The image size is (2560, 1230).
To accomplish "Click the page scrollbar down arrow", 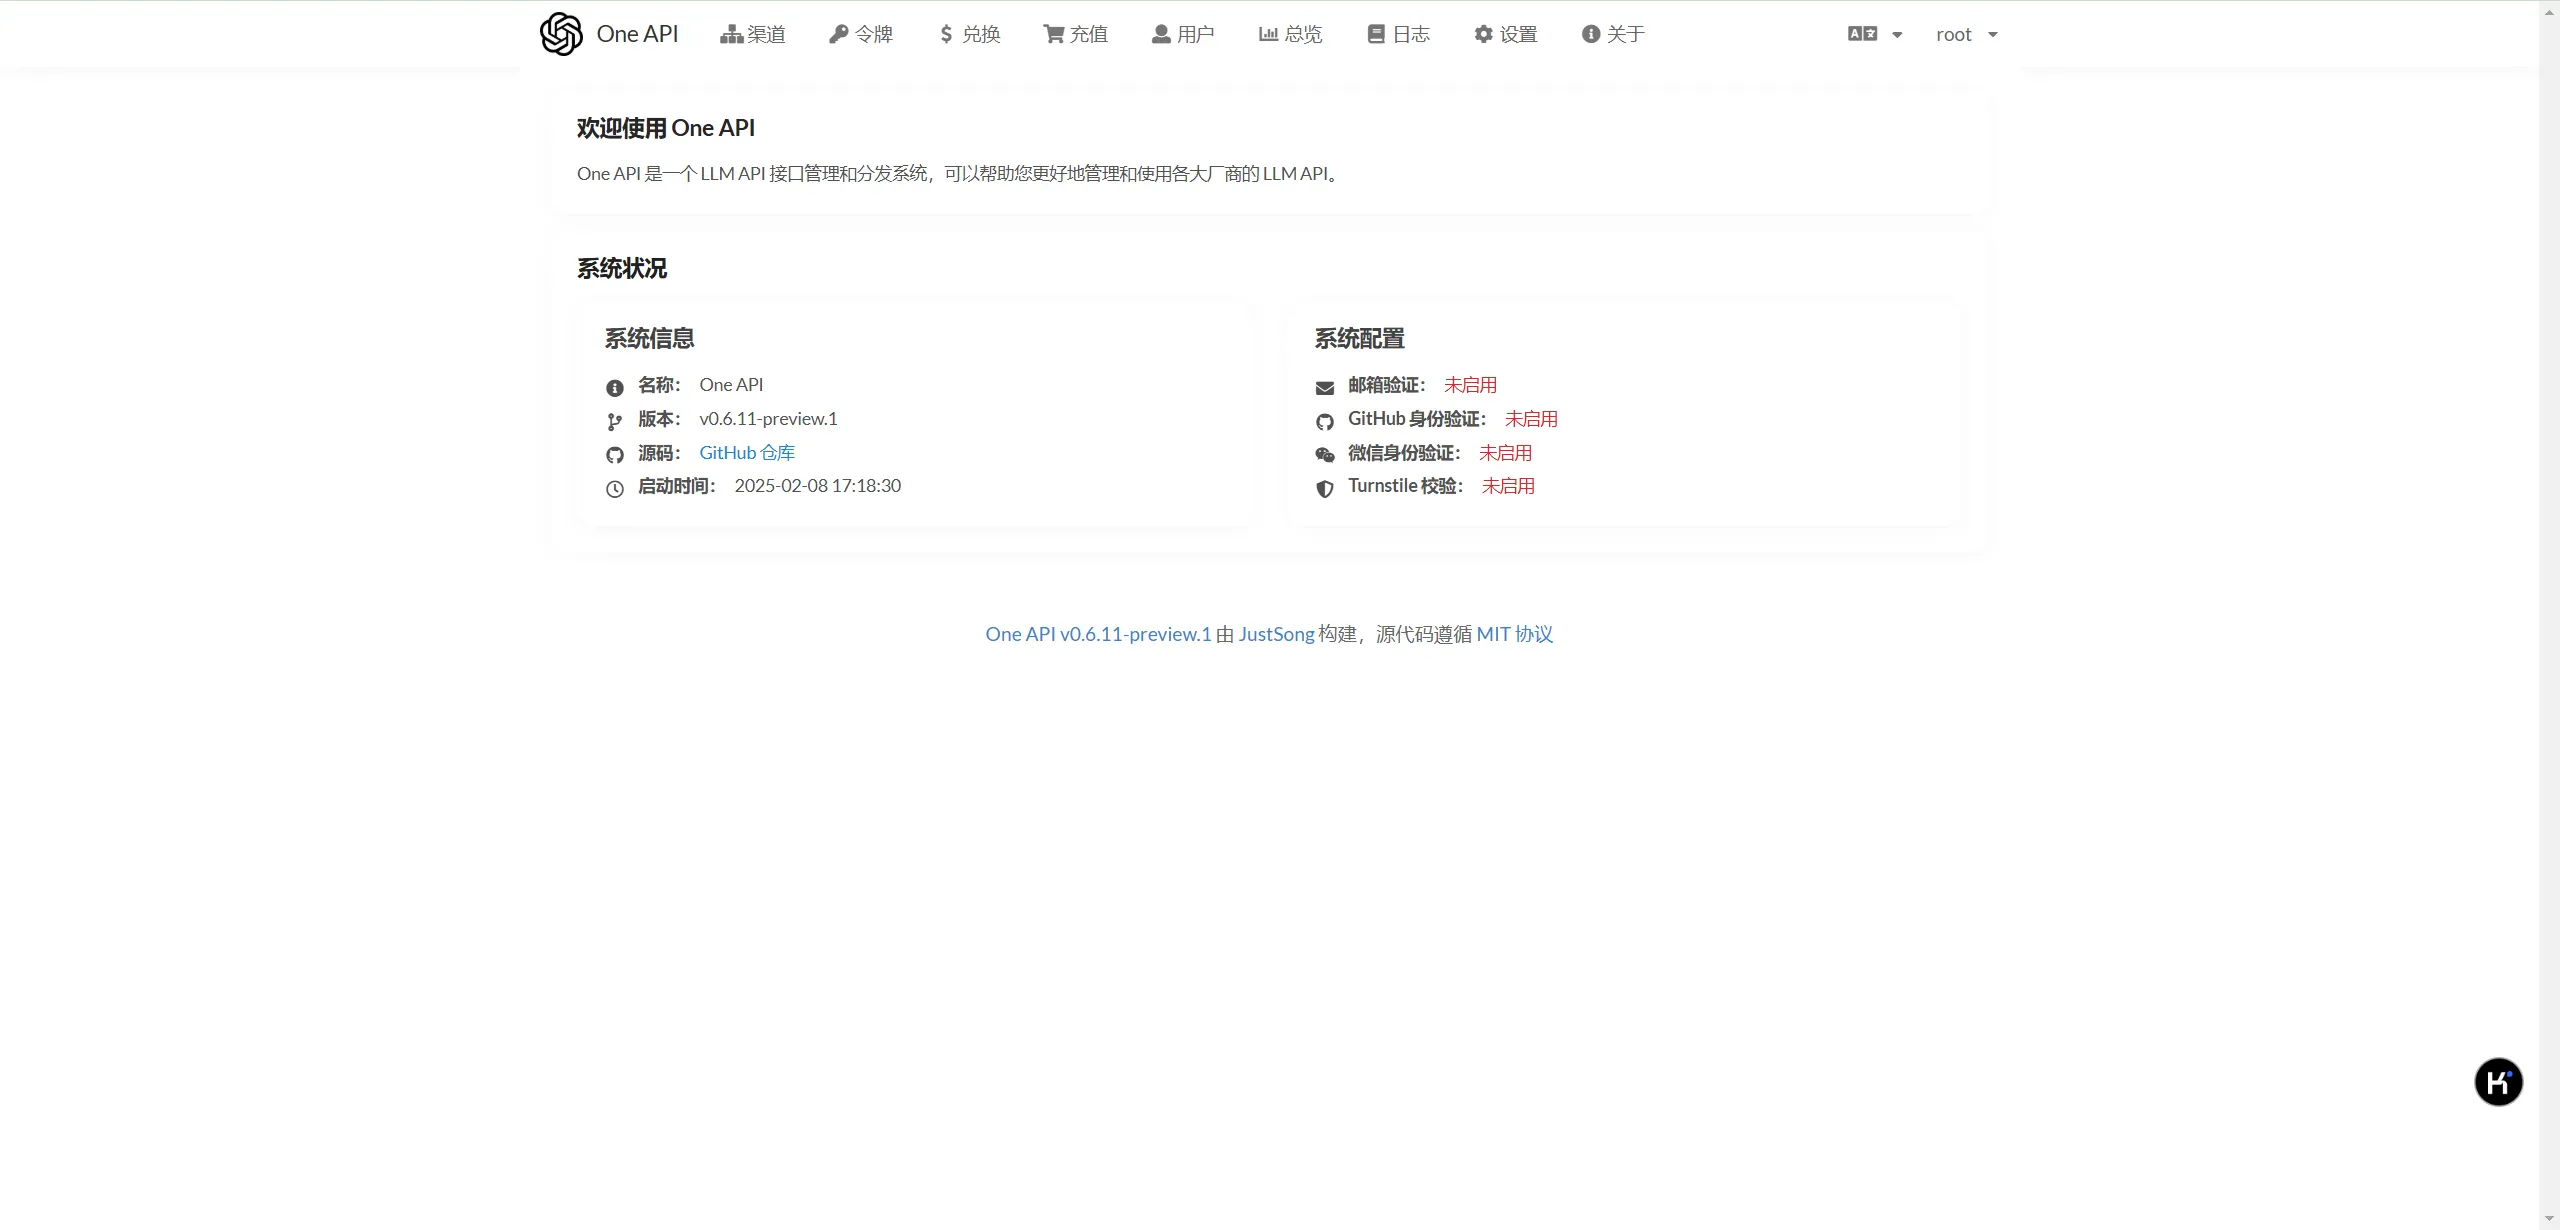I will click(2549, 1219).
